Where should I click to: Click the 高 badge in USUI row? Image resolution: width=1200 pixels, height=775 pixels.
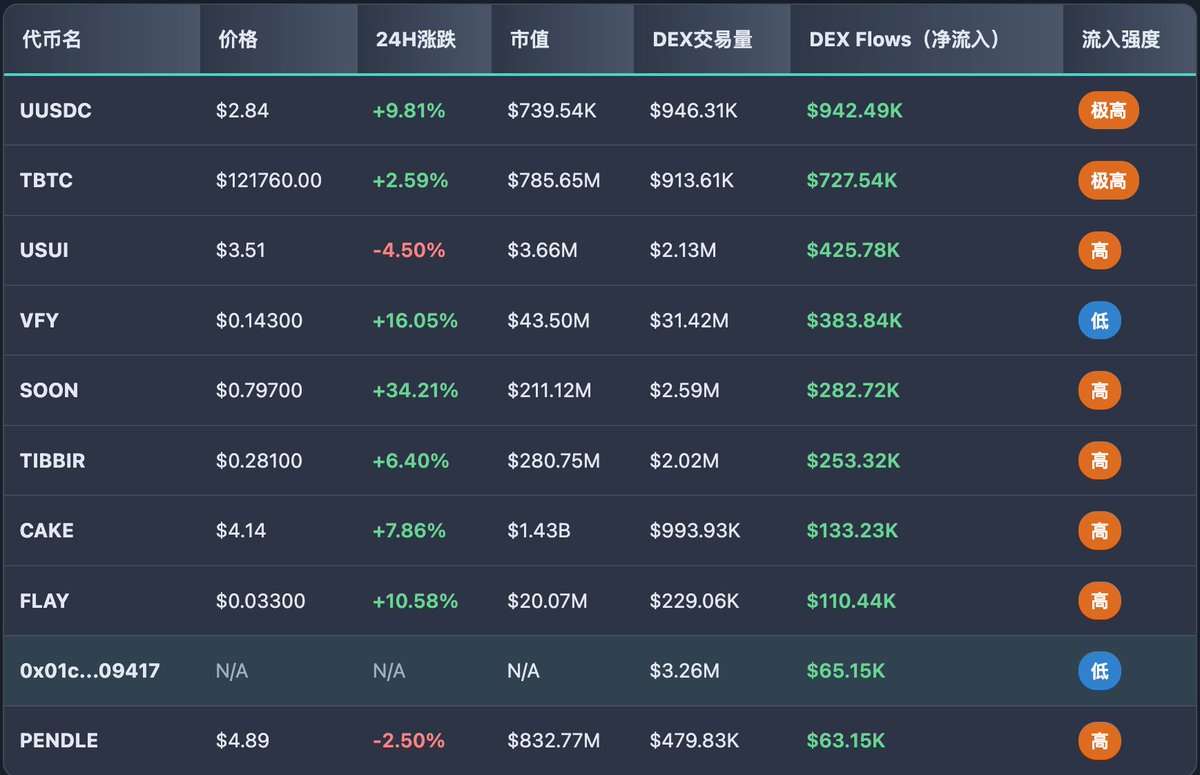pyautogui.click(x=1099, y=251)
